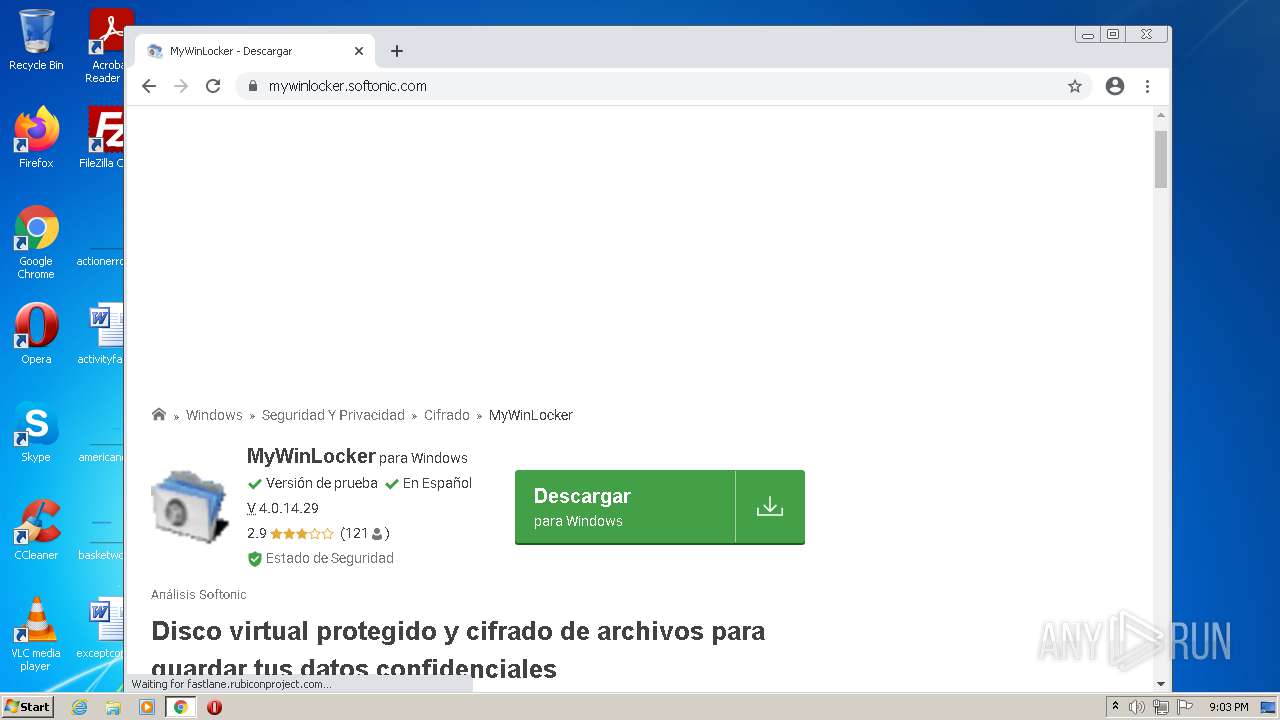Launch Internet Explorer from the taskbar
1280x720 pixels.
pyautogui.click(x=80, y=707)
